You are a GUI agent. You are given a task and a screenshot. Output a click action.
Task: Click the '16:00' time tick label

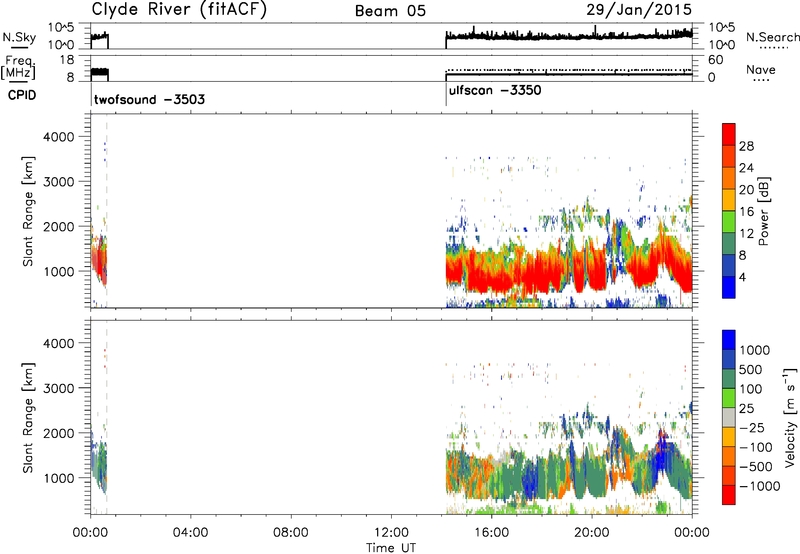[491, 533]
